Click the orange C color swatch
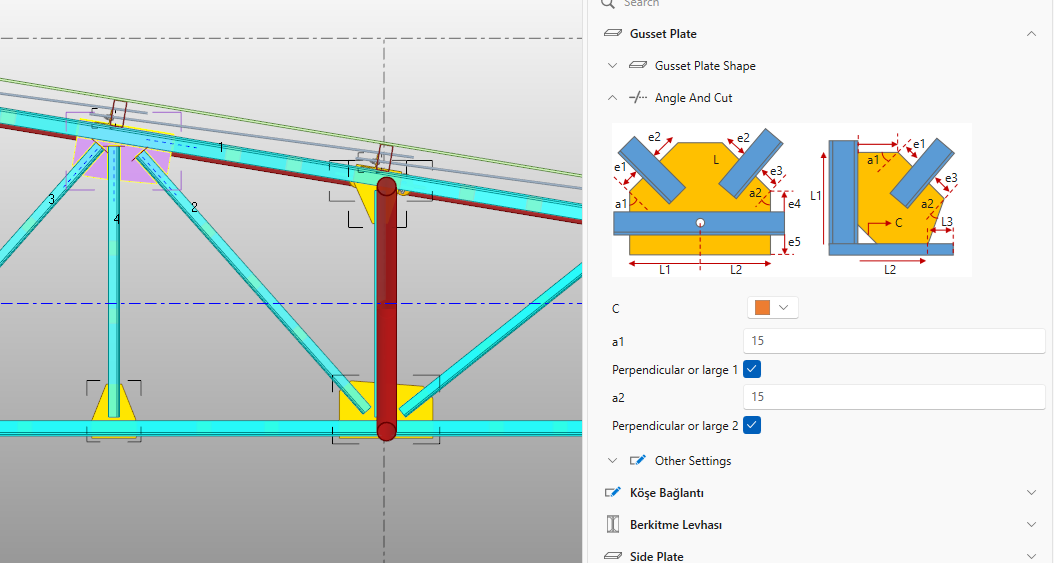This screenshot has height=563, width=1054. point(763,308)
